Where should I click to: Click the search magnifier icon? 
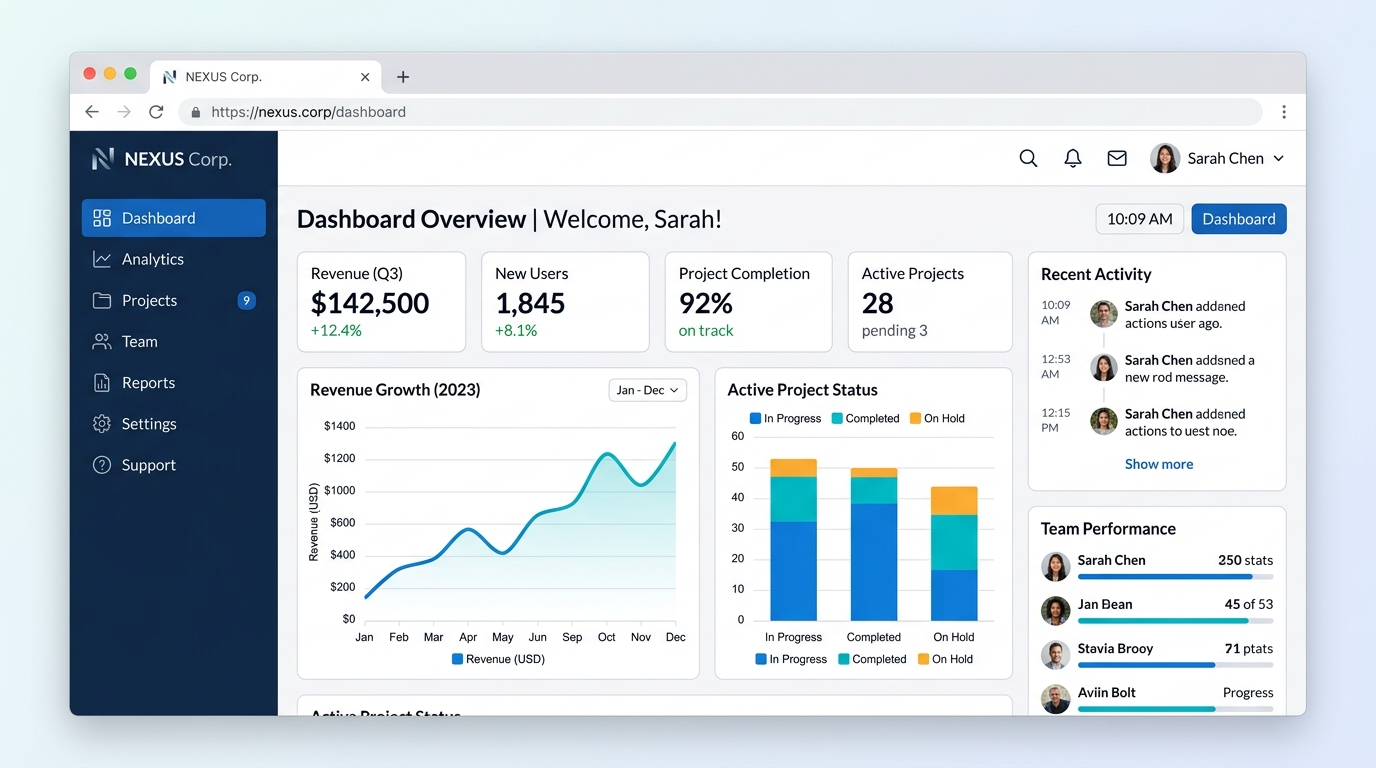coord(1028,158)
